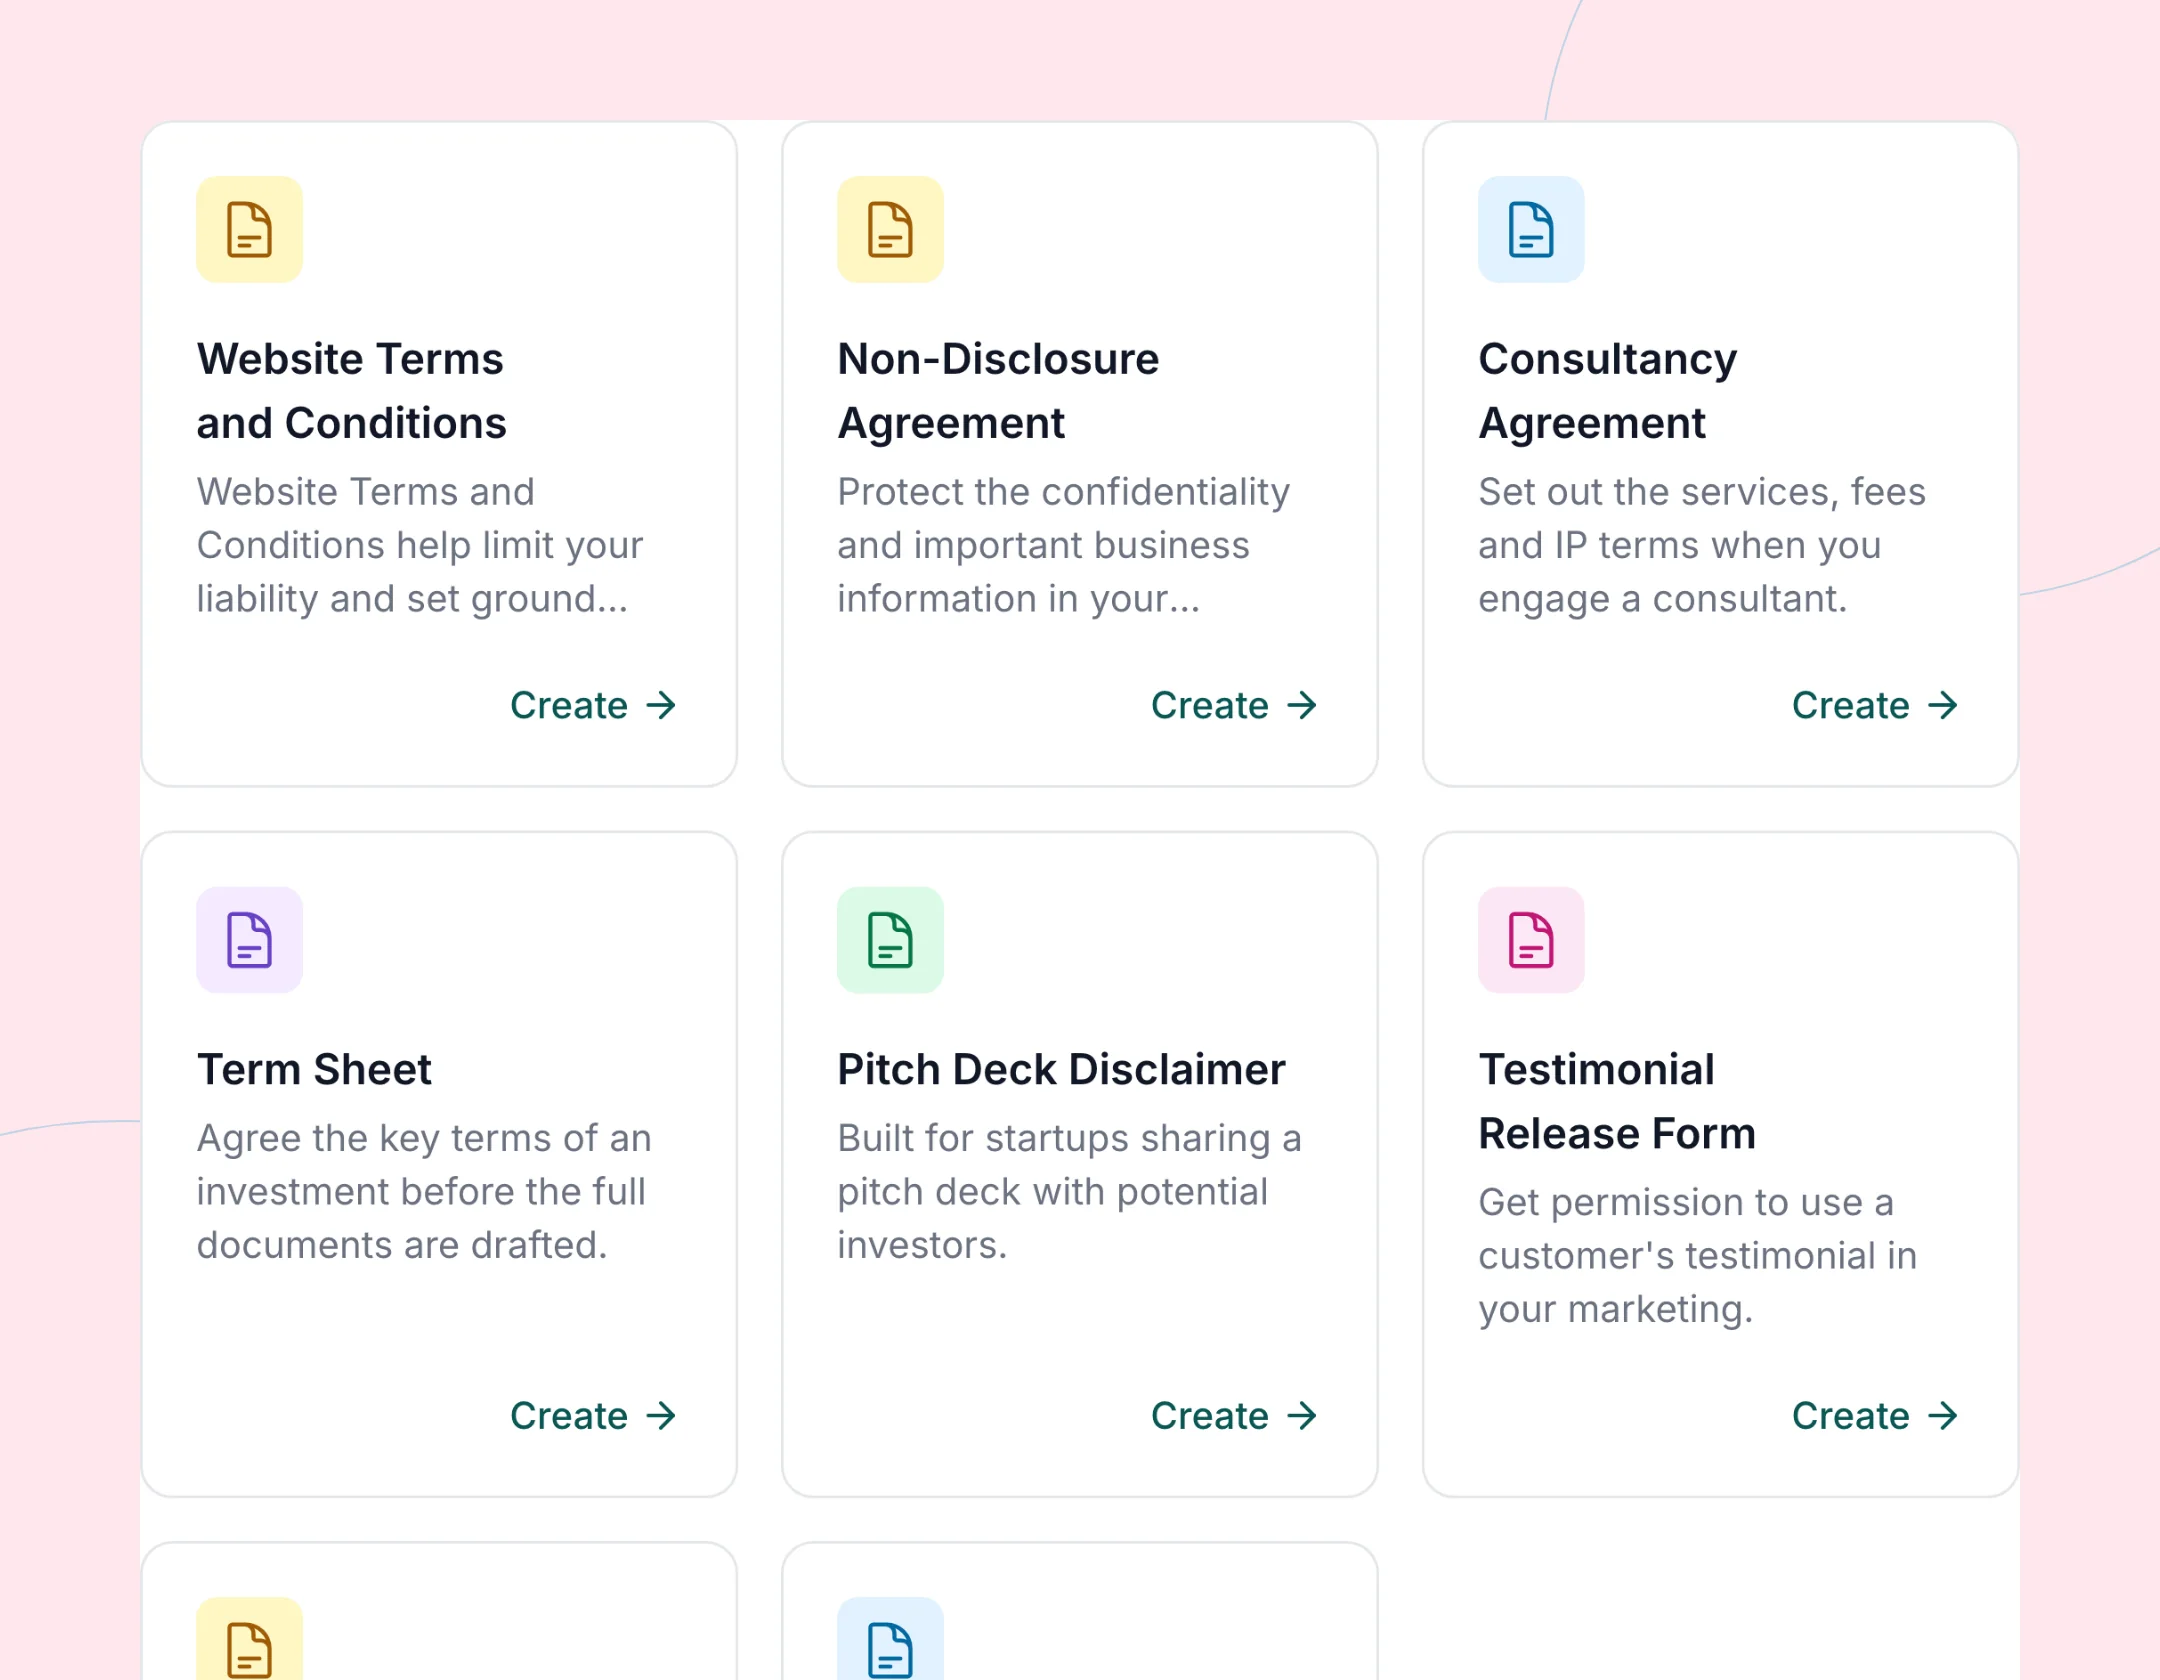
Task: Open the Non-Disclosure Agreement title
Action: [x=998, y=391]
